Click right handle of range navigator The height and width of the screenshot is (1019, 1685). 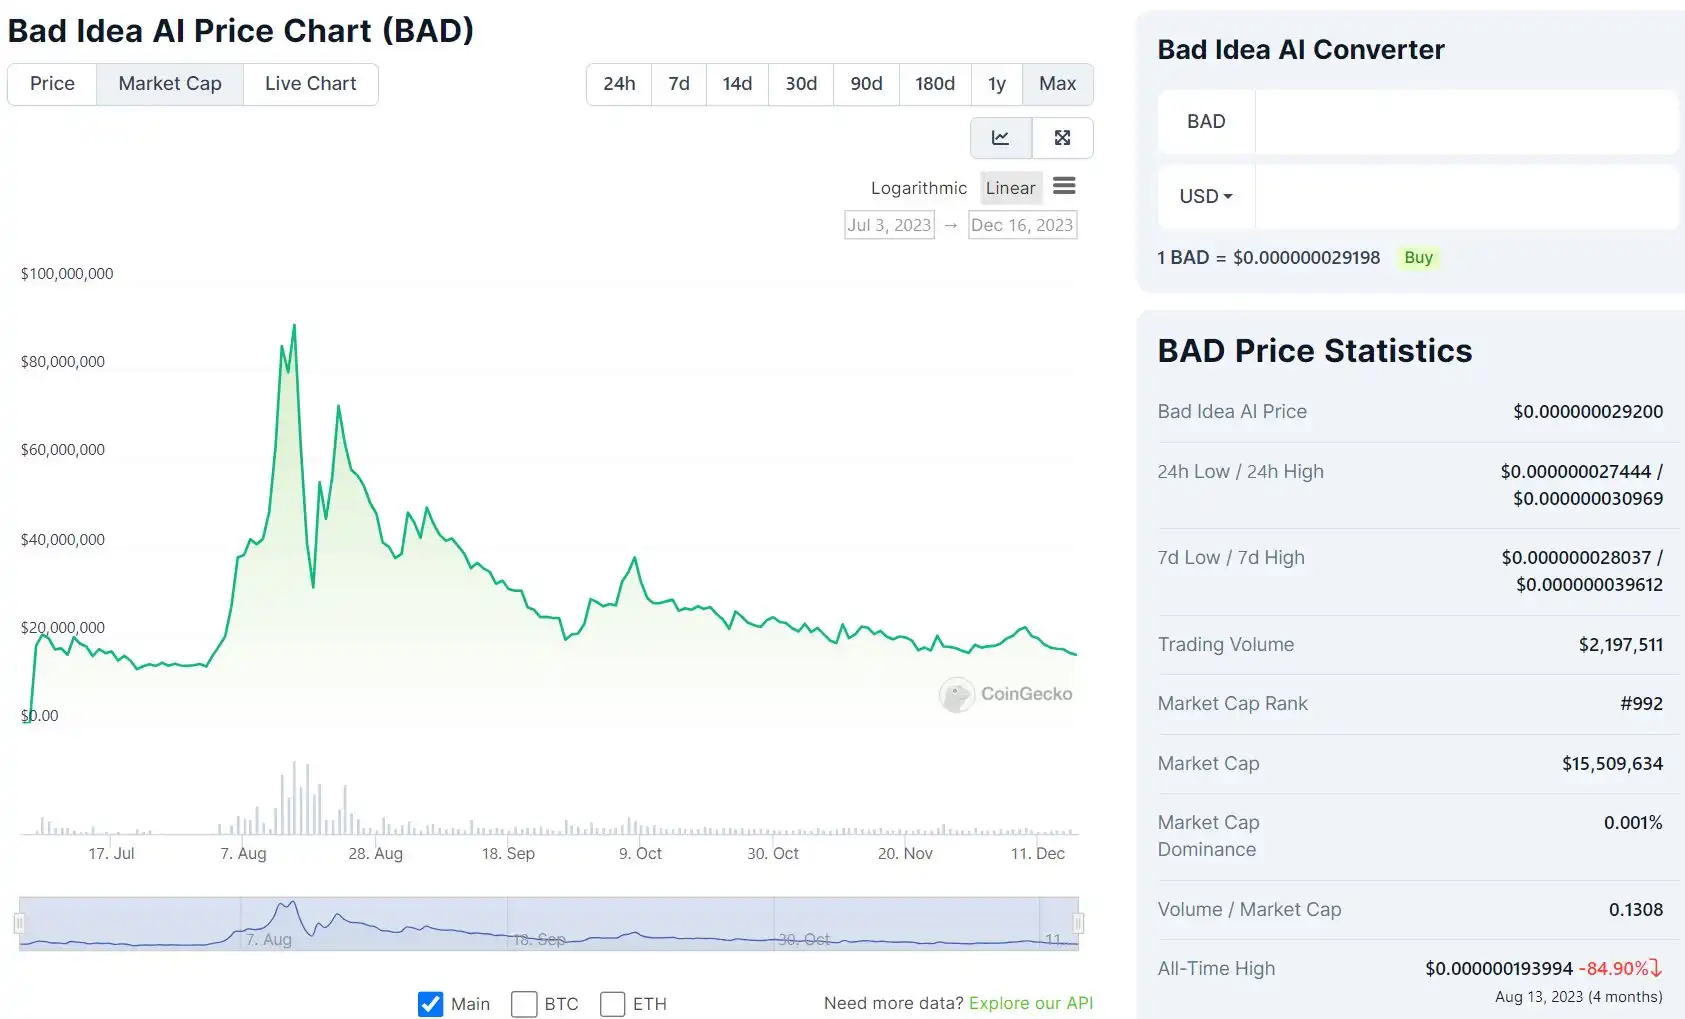(1078, 923)
